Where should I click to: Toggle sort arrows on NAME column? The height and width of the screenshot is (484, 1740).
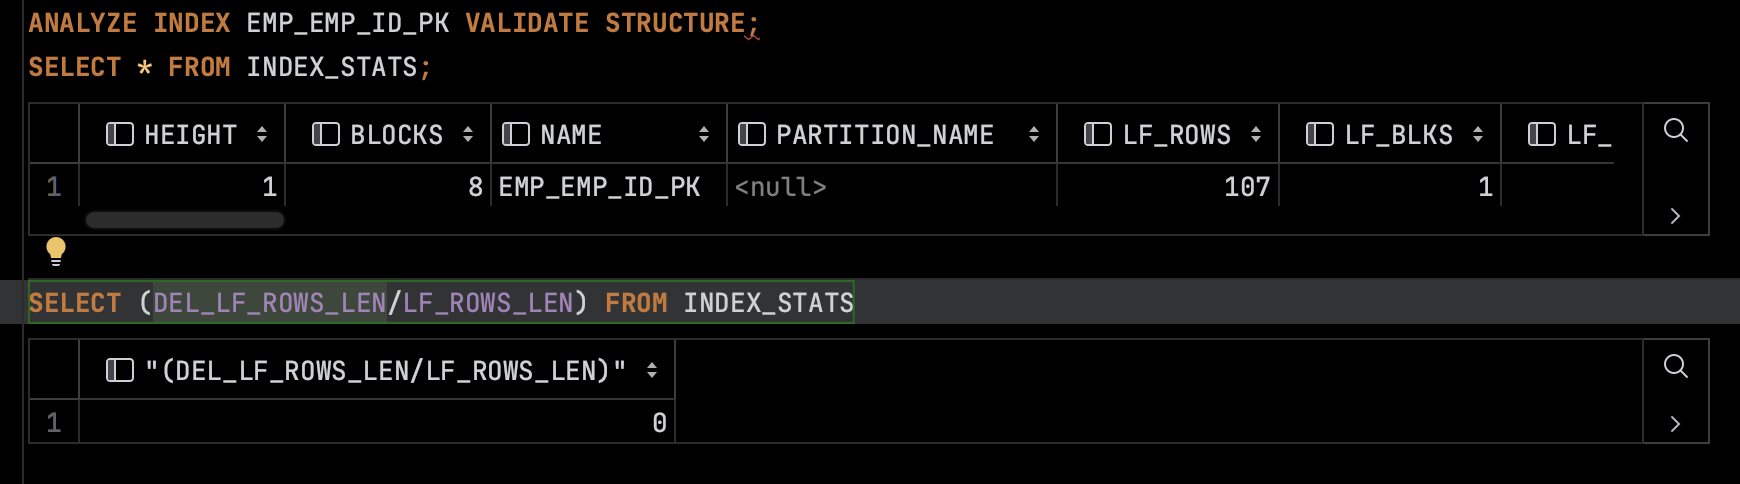(x=704, y=134)
